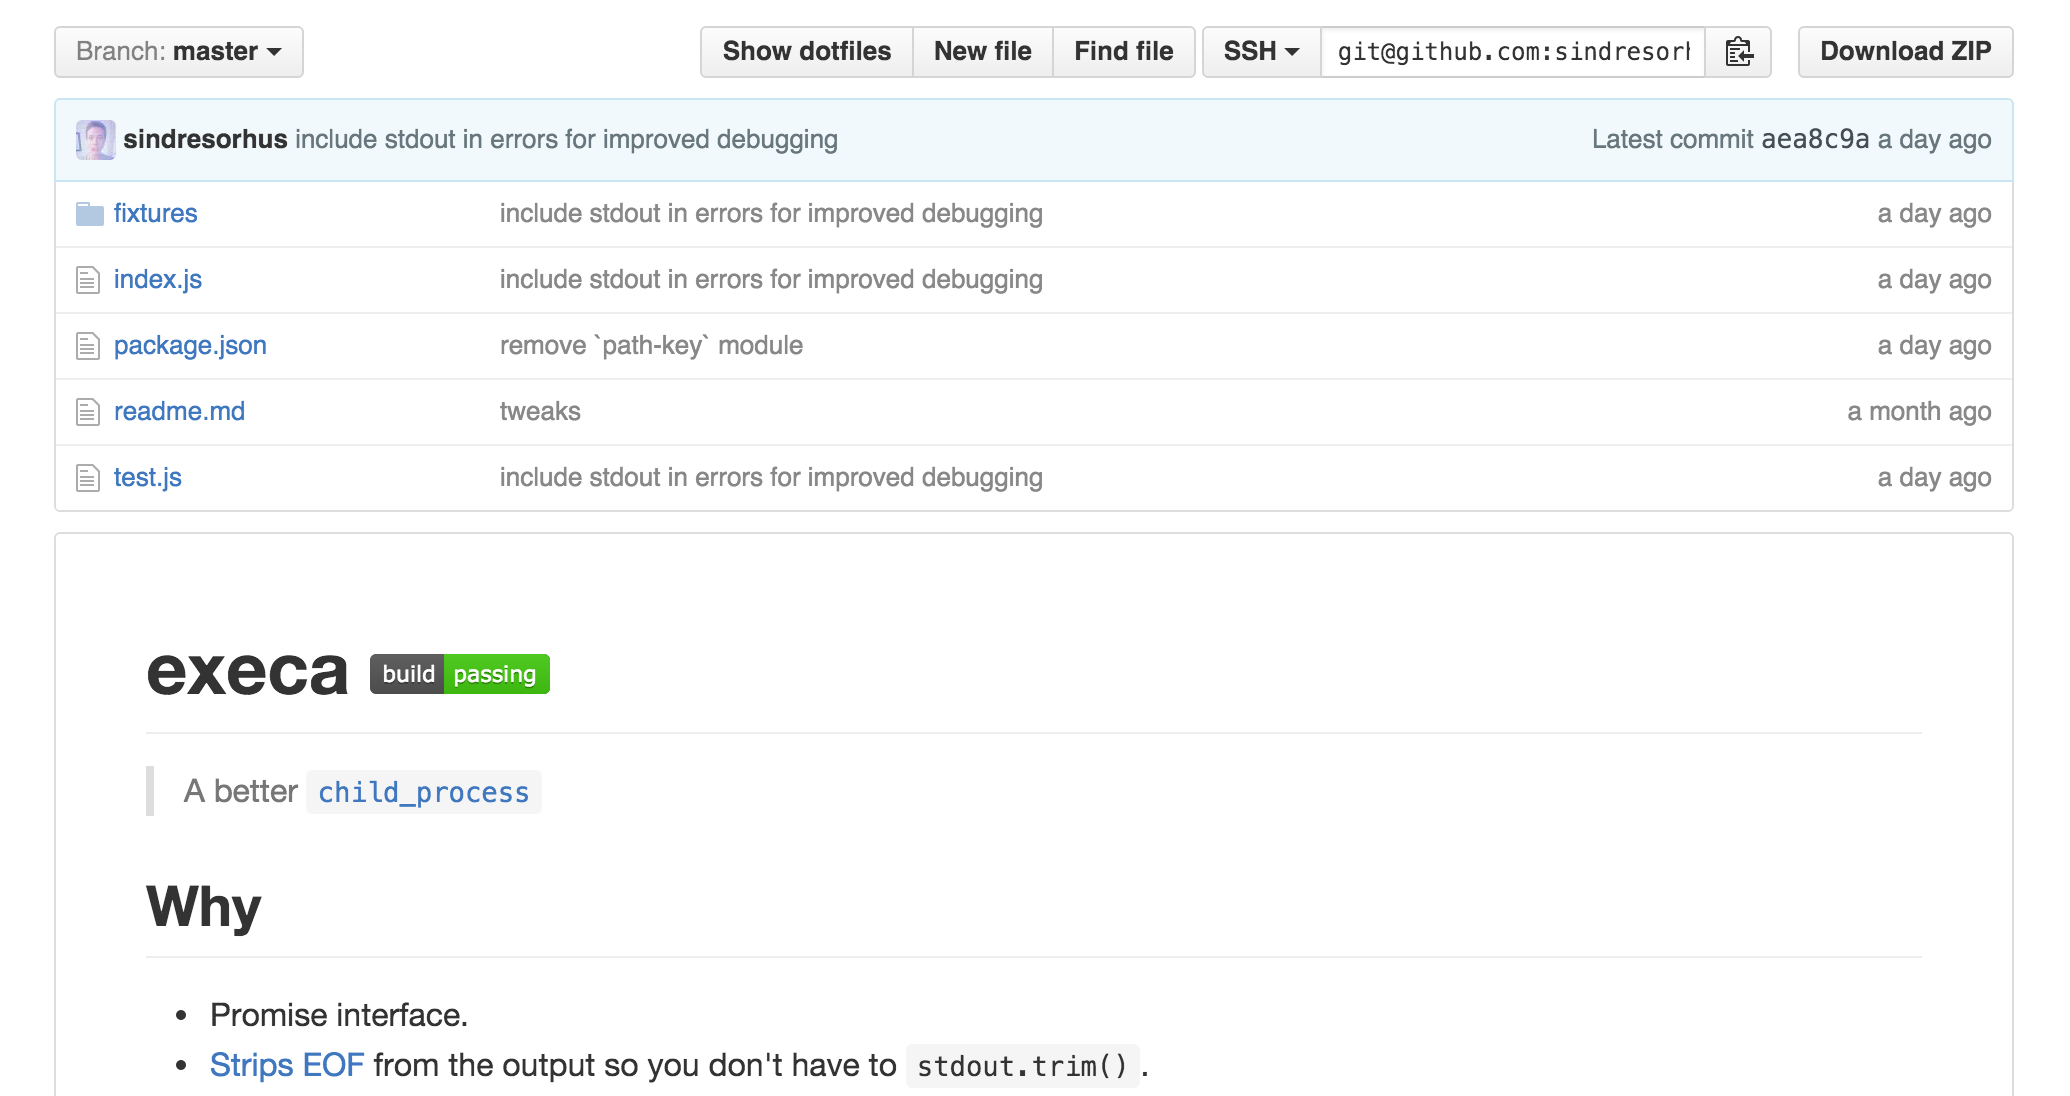
Task: Click the copy to clipboard icon
Action: click(1738, 52)
